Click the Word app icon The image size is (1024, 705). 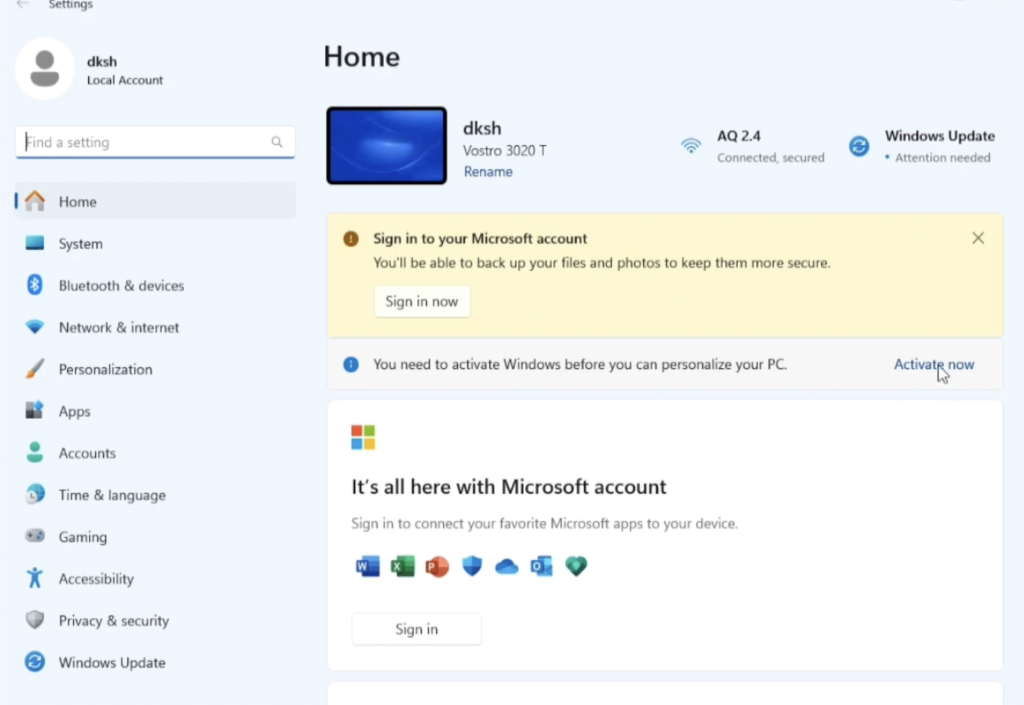pos(367,567)
